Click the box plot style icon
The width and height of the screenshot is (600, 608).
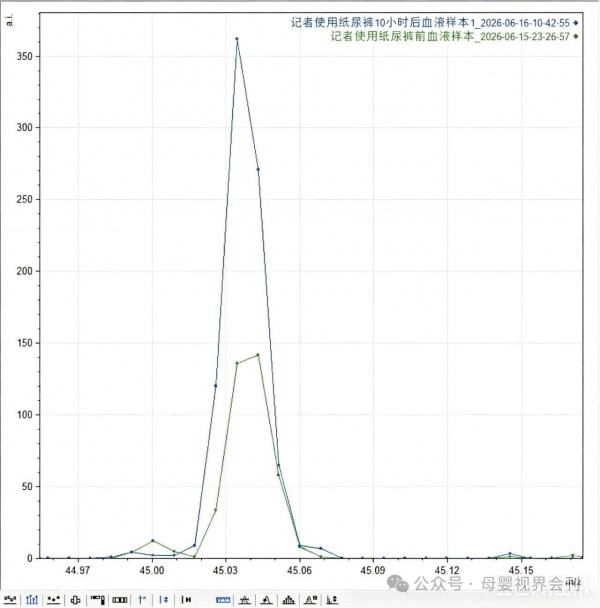coord(75,600)
